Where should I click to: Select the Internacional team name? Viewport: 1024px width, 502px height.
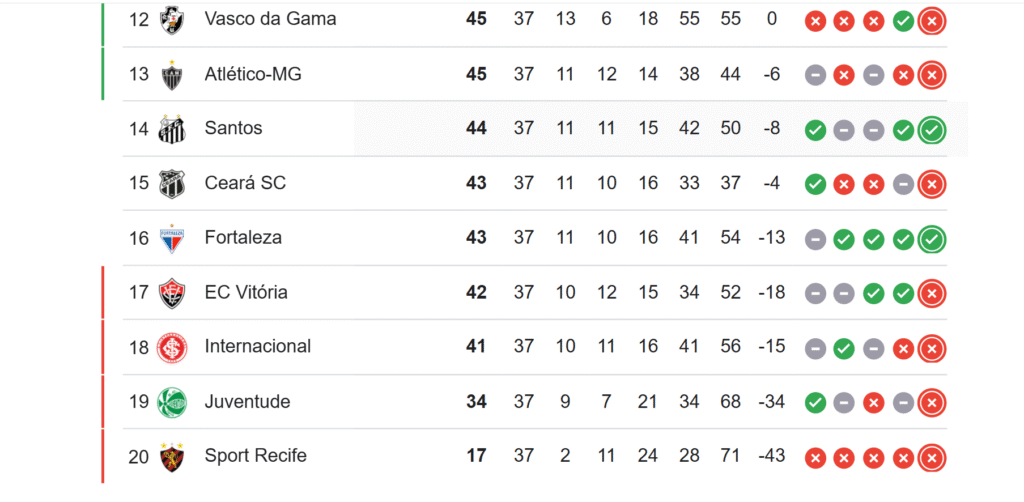coord(257,346)
